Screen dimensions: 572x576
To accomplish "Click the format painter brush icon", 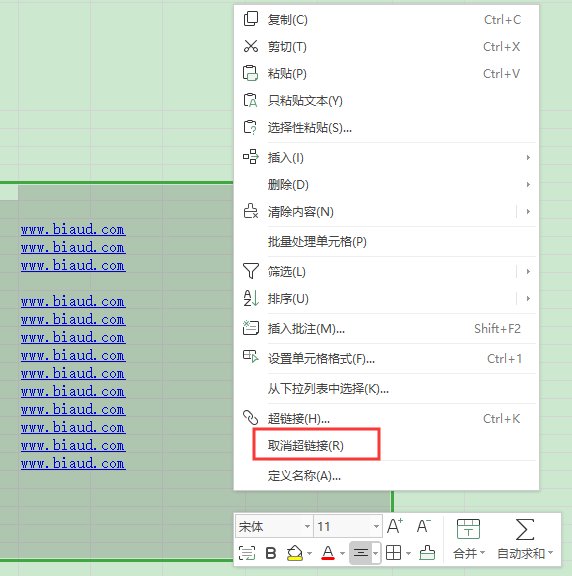I will click(427, 553).
